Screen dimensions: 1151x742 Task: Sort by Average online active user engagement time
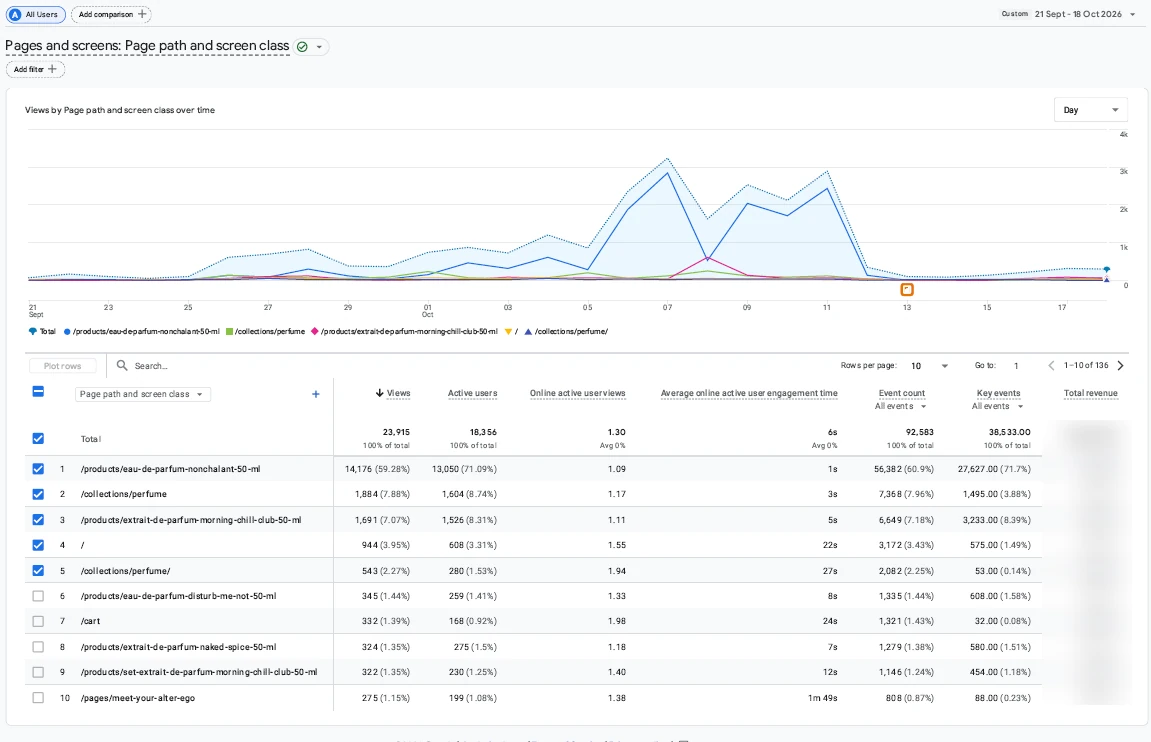click(749, 393)
